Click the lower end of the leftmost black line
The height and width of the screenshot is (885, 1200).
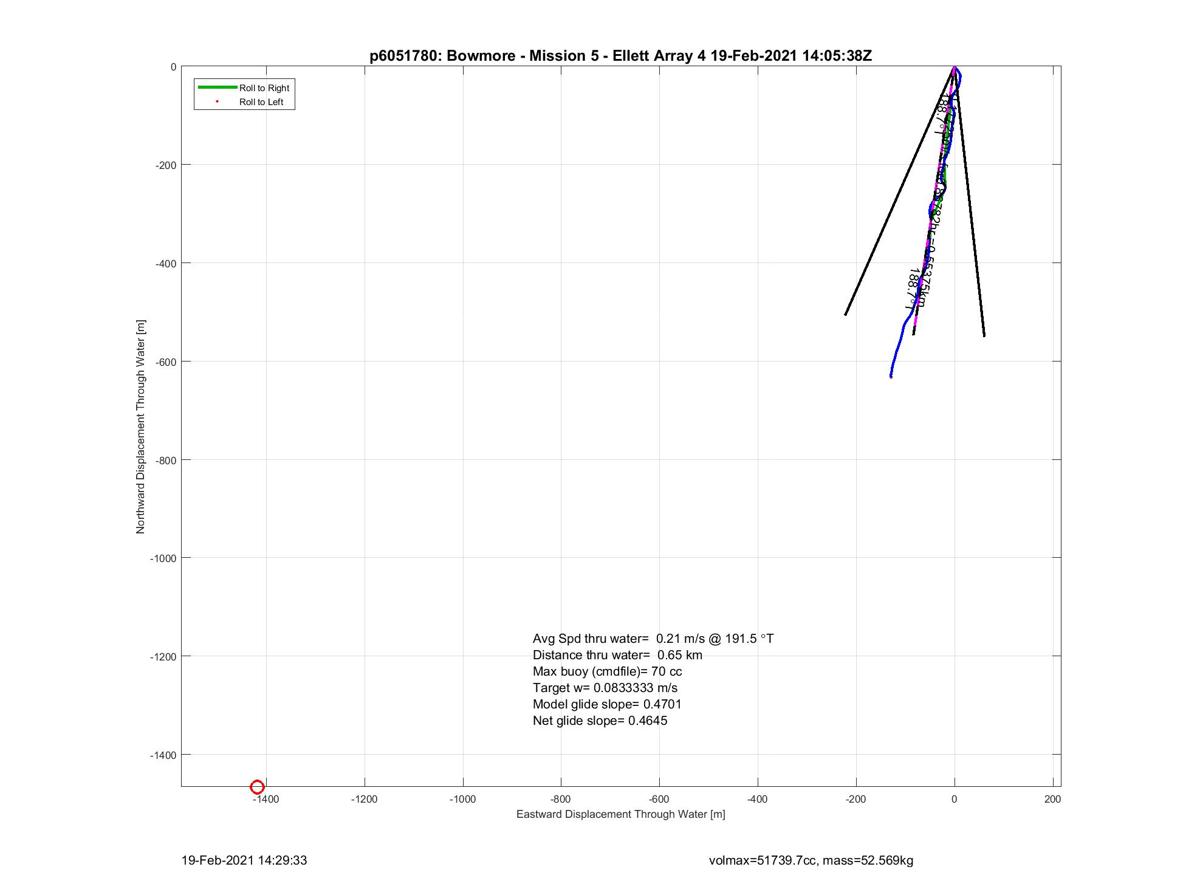[x=846, y=315]
